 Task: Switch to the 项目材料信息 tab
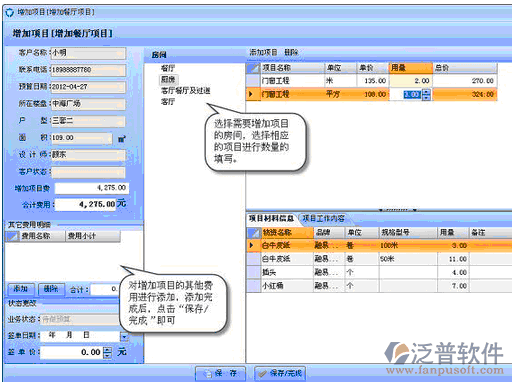point(271,218)
